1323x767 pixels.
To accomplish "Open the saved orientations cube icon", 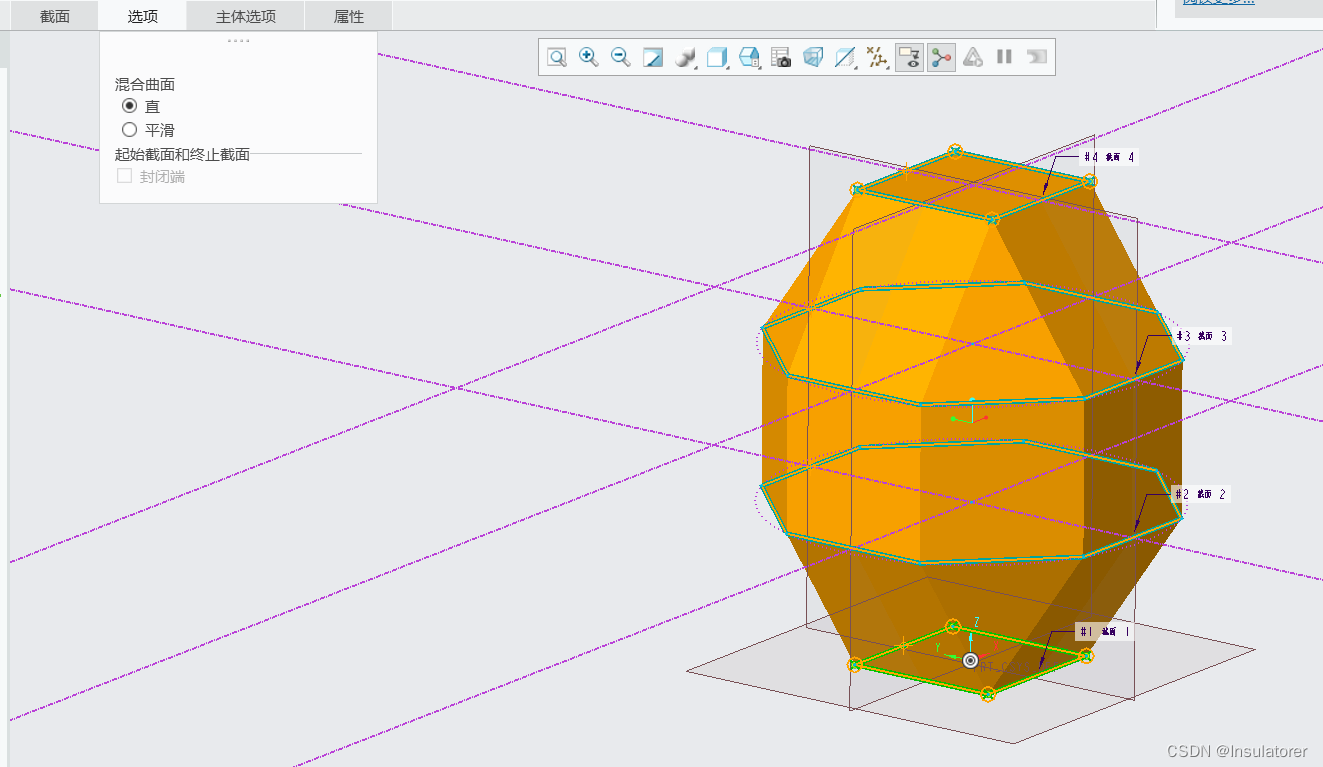I will 717,58.
